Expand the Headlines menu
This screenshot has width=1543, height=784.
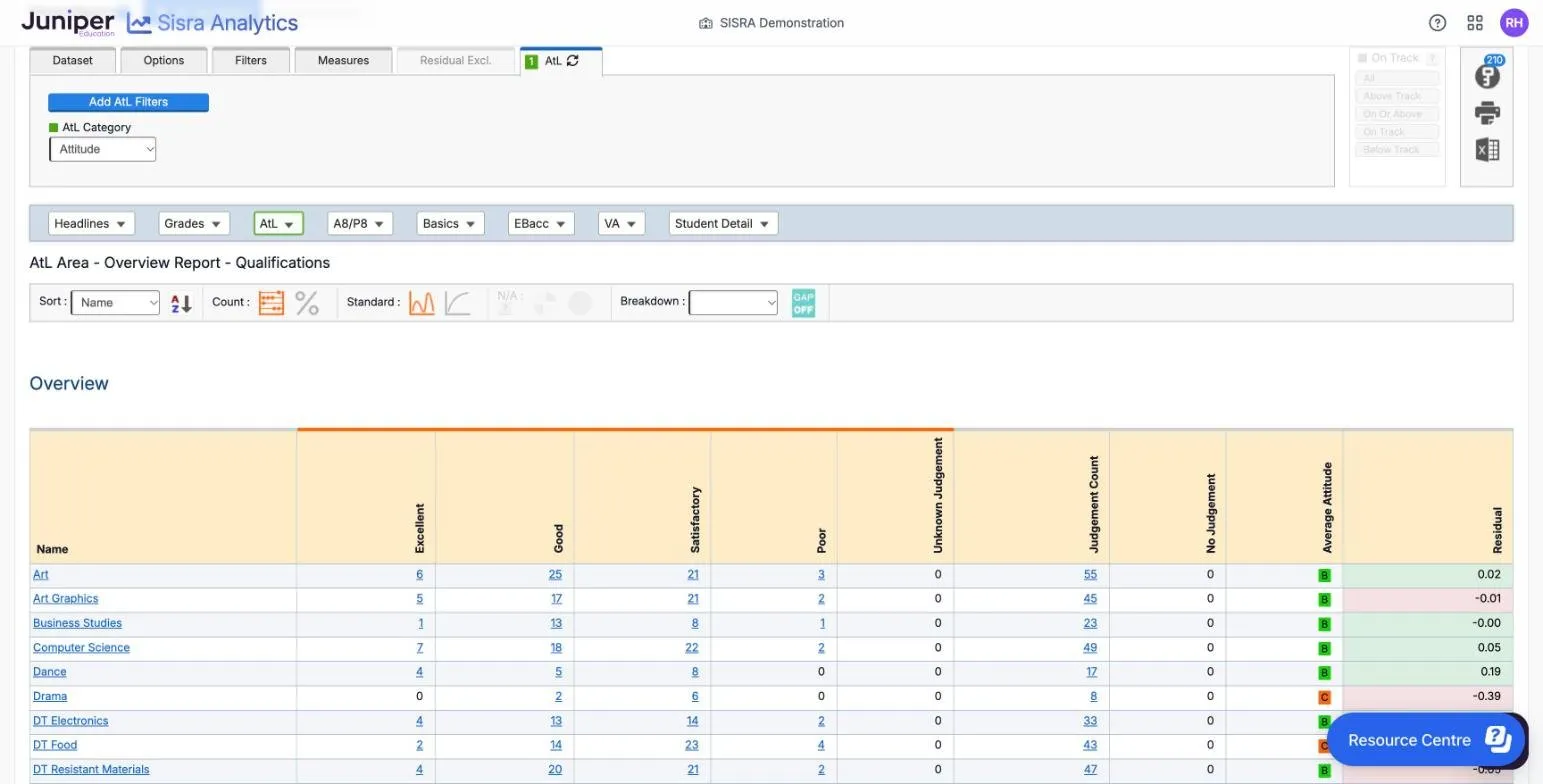point(91,224)
